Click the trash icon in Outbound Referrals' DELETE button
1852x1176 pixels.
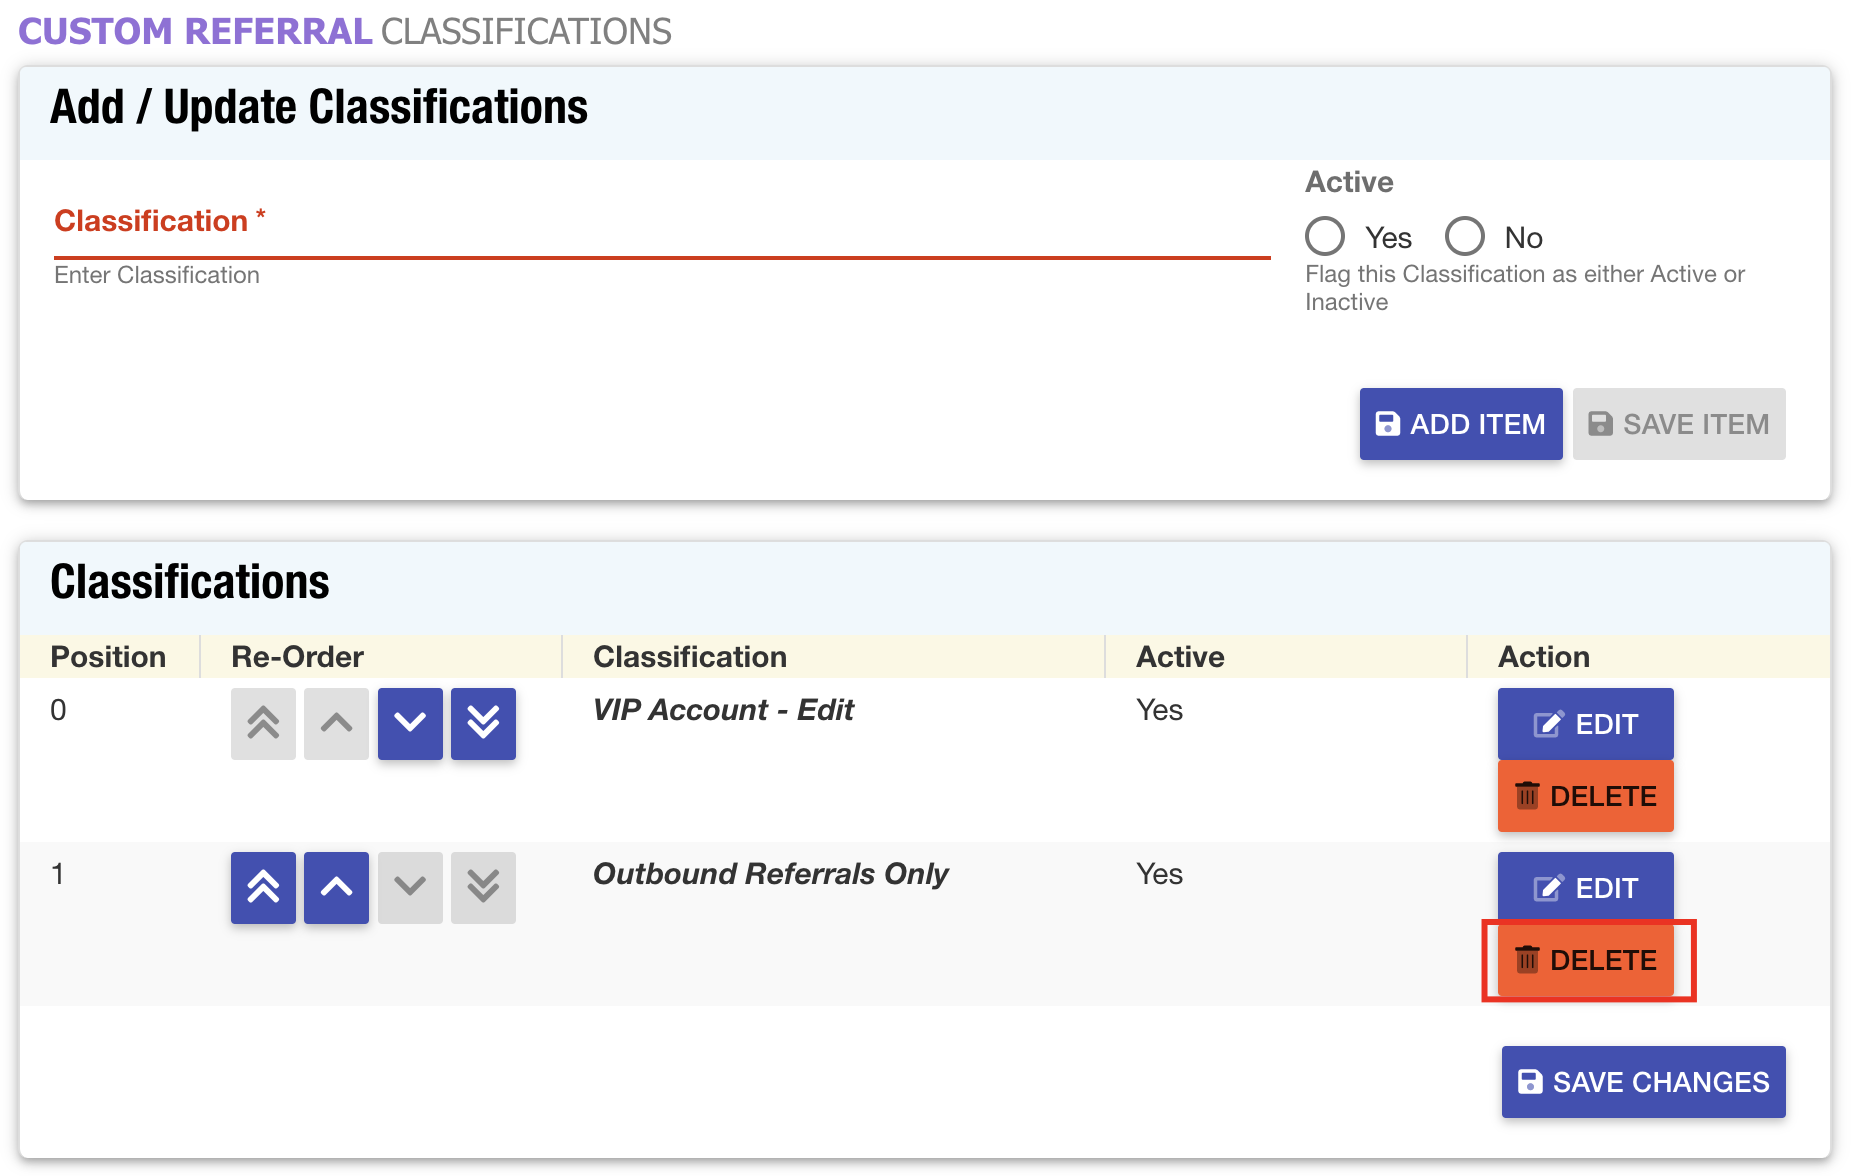(x=1527, y=960)
